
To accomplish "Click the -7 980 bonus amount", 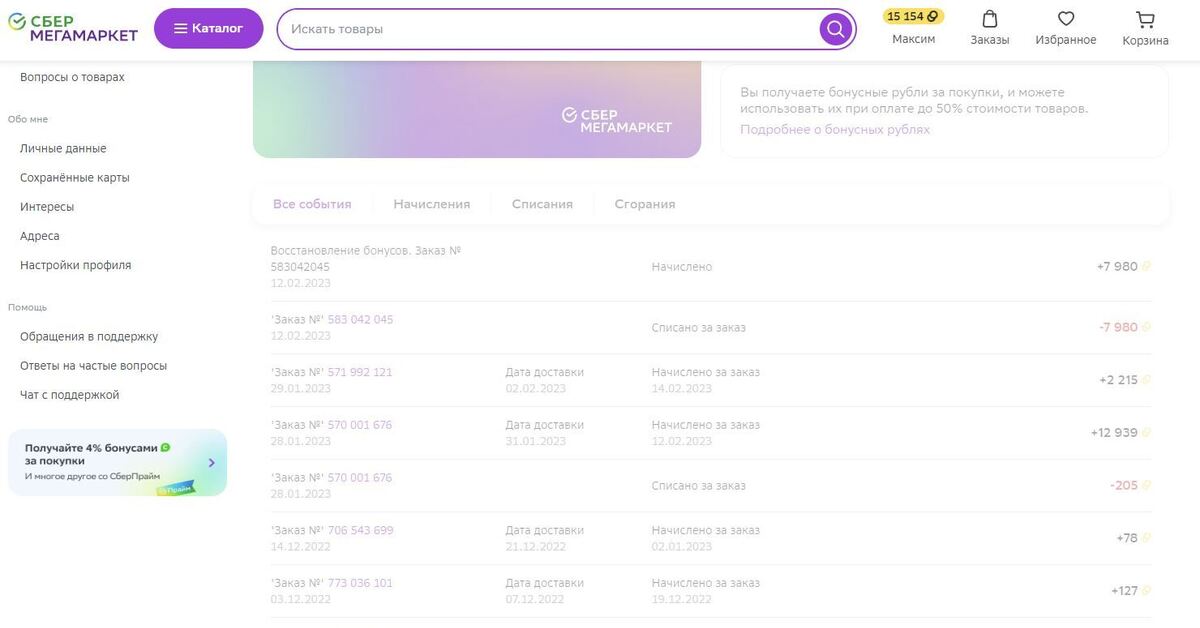I will (1118, 327).
